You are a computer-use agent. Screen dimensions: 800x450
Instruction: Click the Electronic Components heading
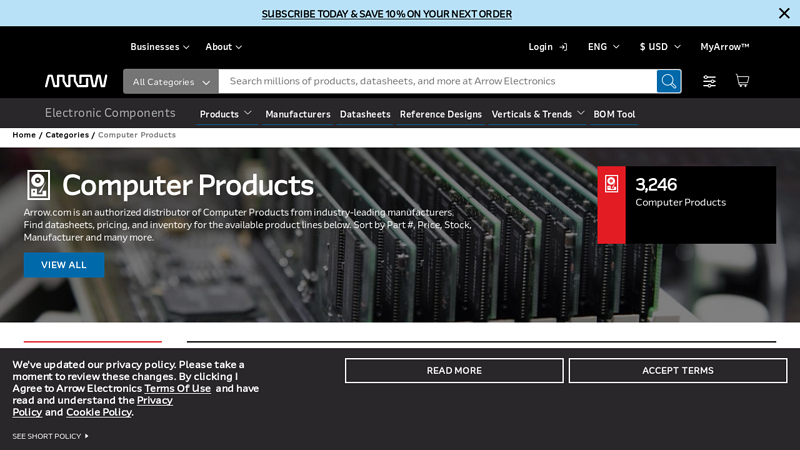point(110,113)
